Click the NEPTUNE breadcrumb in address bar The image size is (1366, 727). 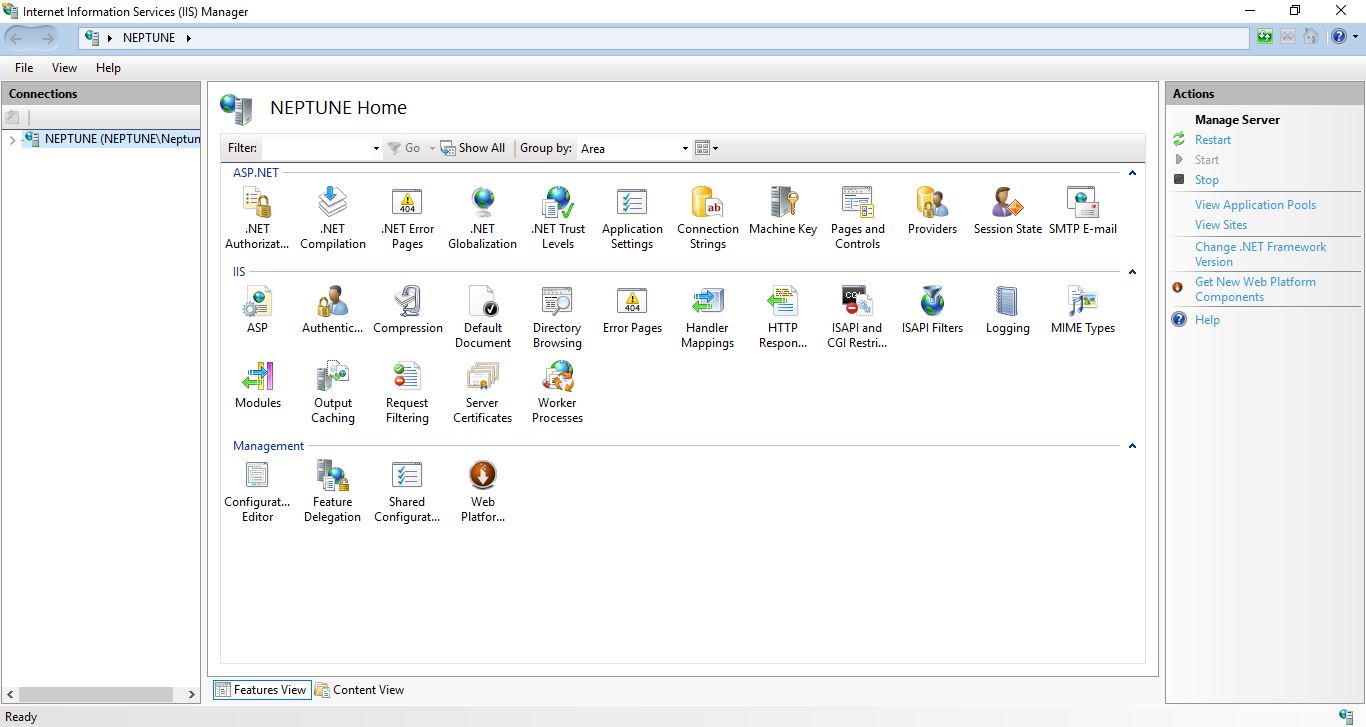(149, 37)
